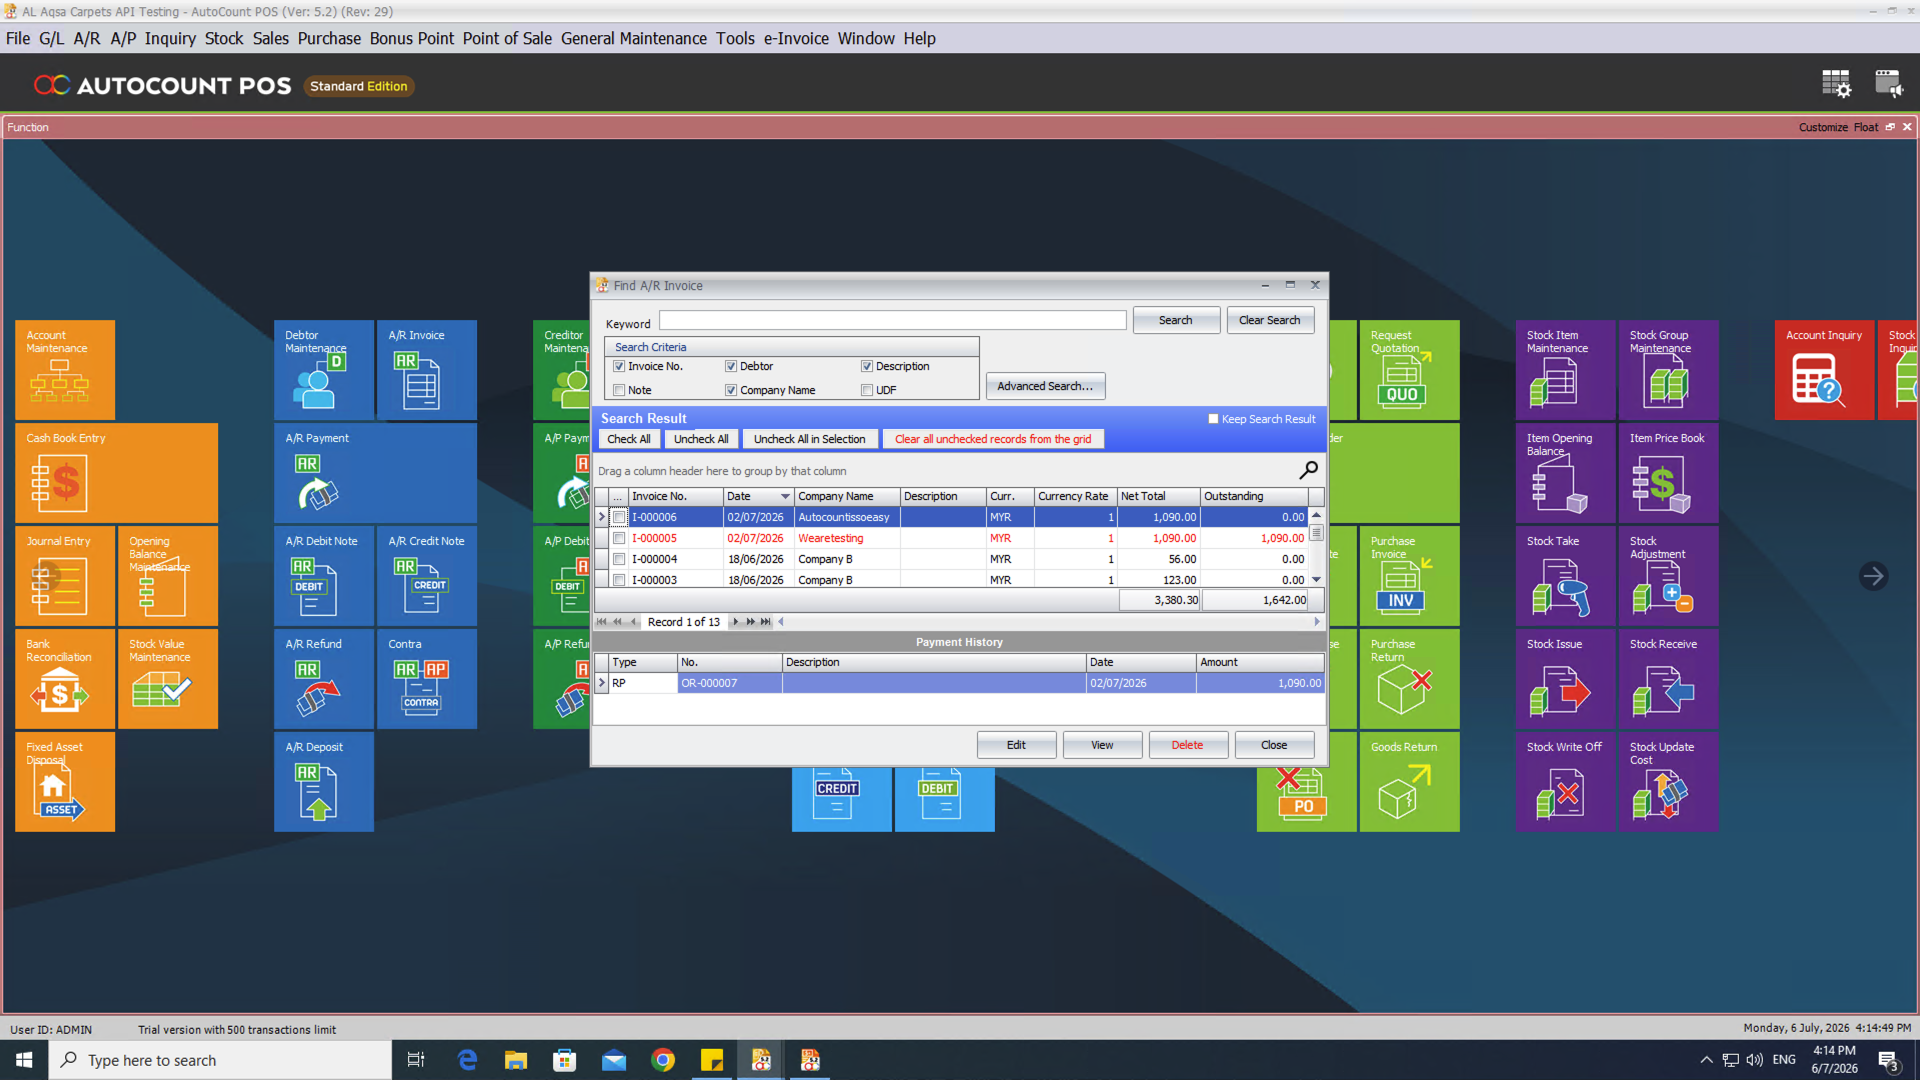Click the Windows Start button
Screen dimensions: 1920x1080
pos(24,1060)
